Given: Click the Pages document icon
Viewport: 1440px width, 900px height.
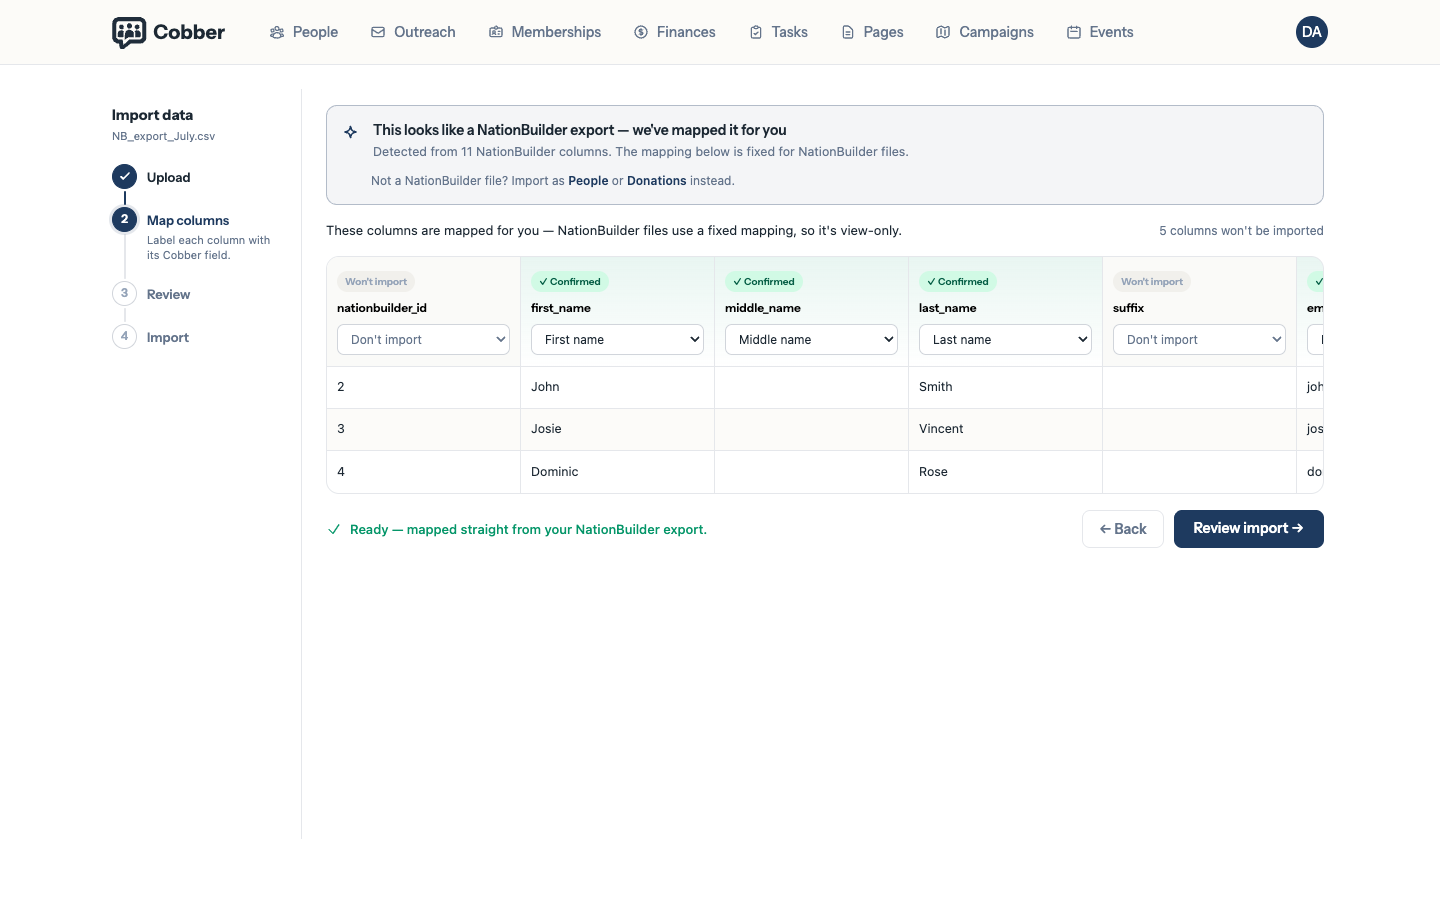Looking at the screenshot, I should click(x=848, y=32).
